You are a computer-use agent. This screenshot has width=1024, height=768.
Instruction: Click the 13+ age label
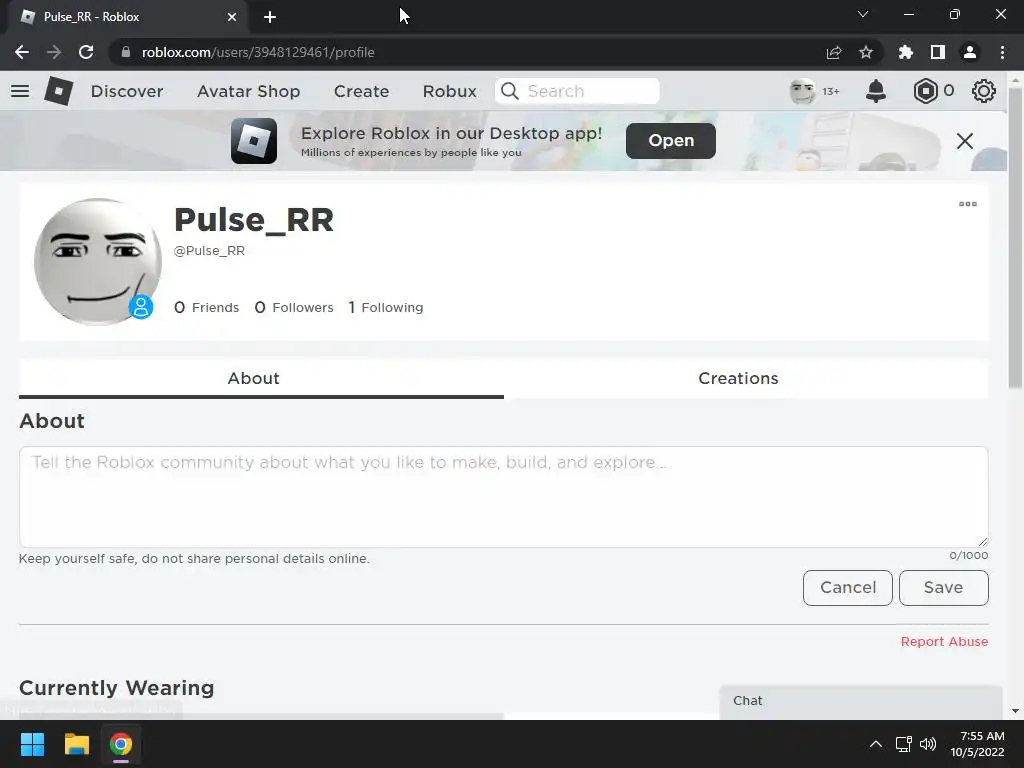[x=831, y=91]
